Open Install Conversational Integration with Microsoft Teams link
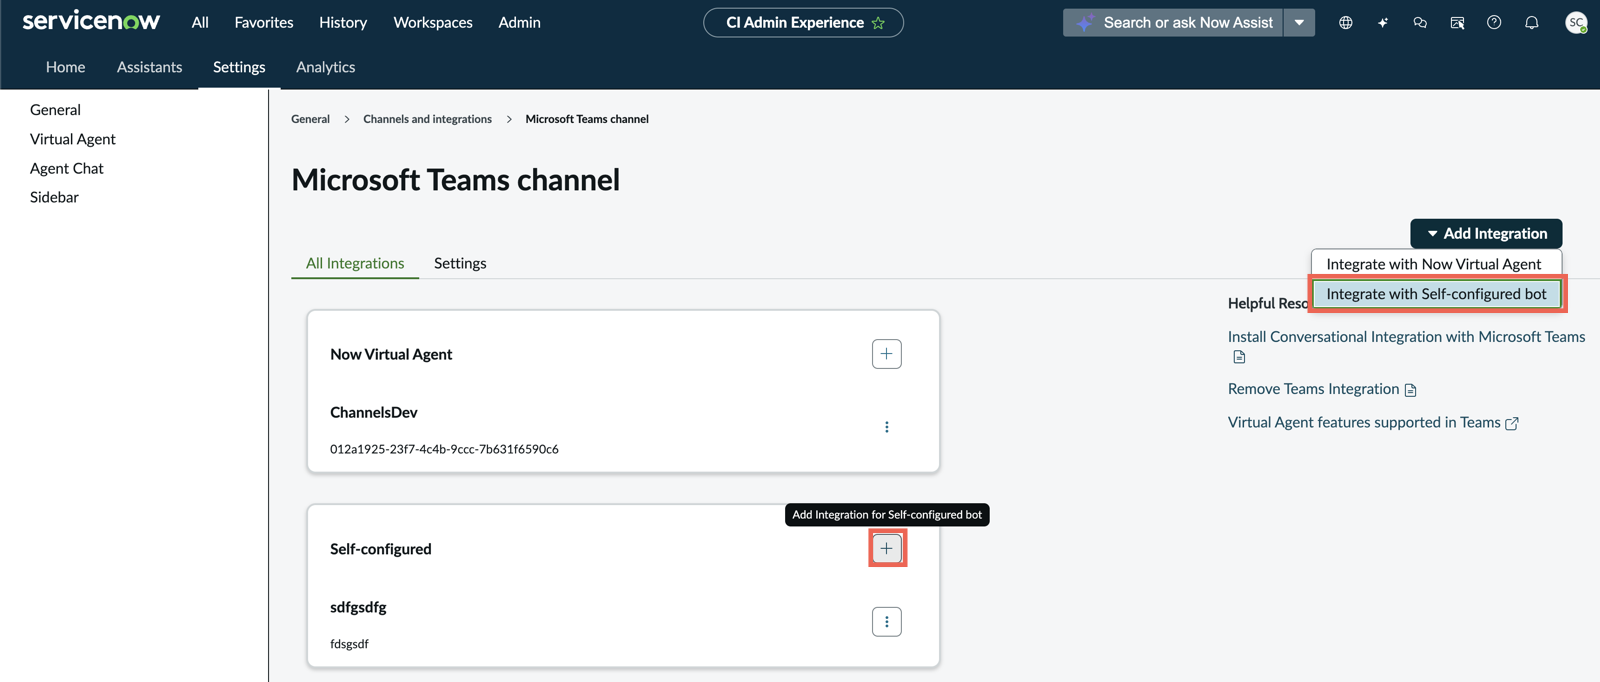 (x=1406, y=337)
